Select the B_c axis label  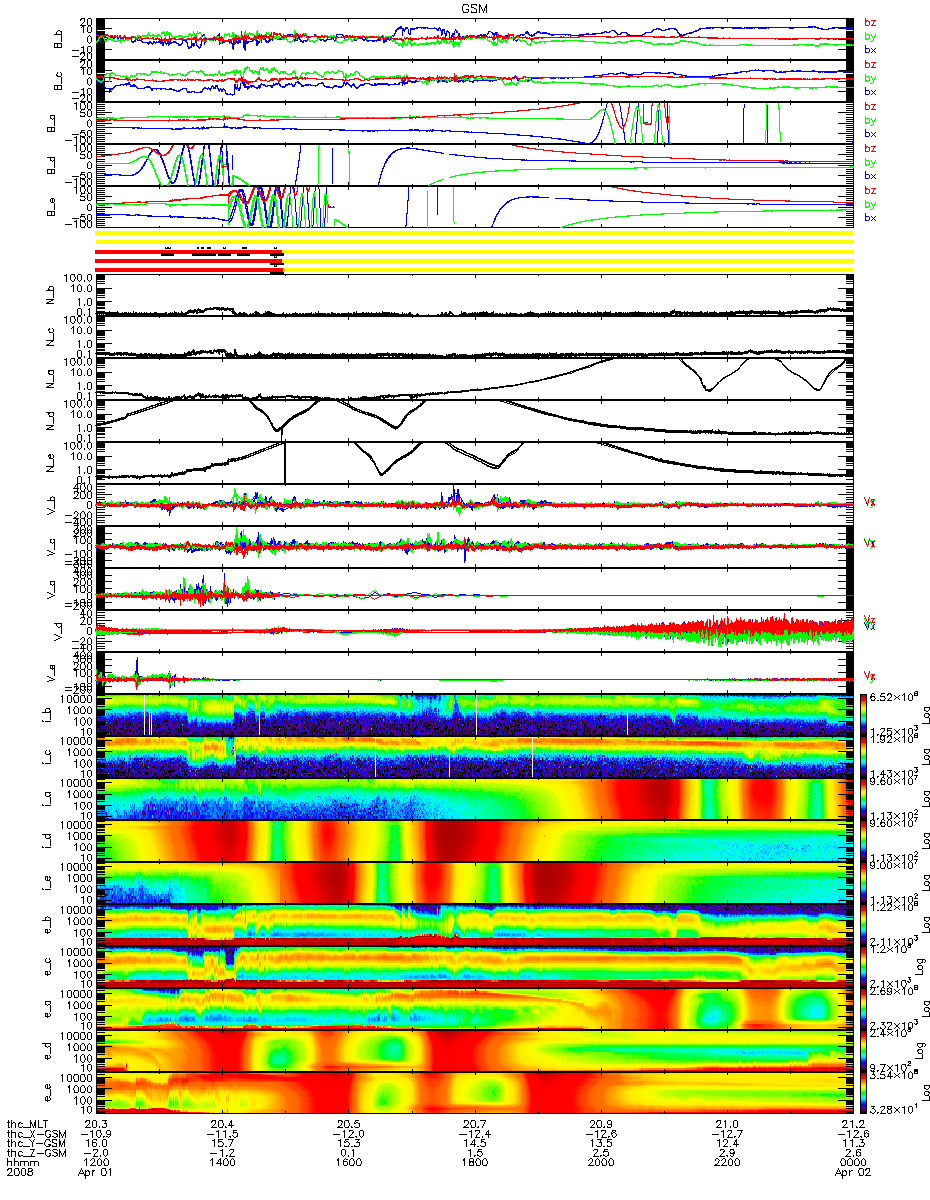coord(59,81)
